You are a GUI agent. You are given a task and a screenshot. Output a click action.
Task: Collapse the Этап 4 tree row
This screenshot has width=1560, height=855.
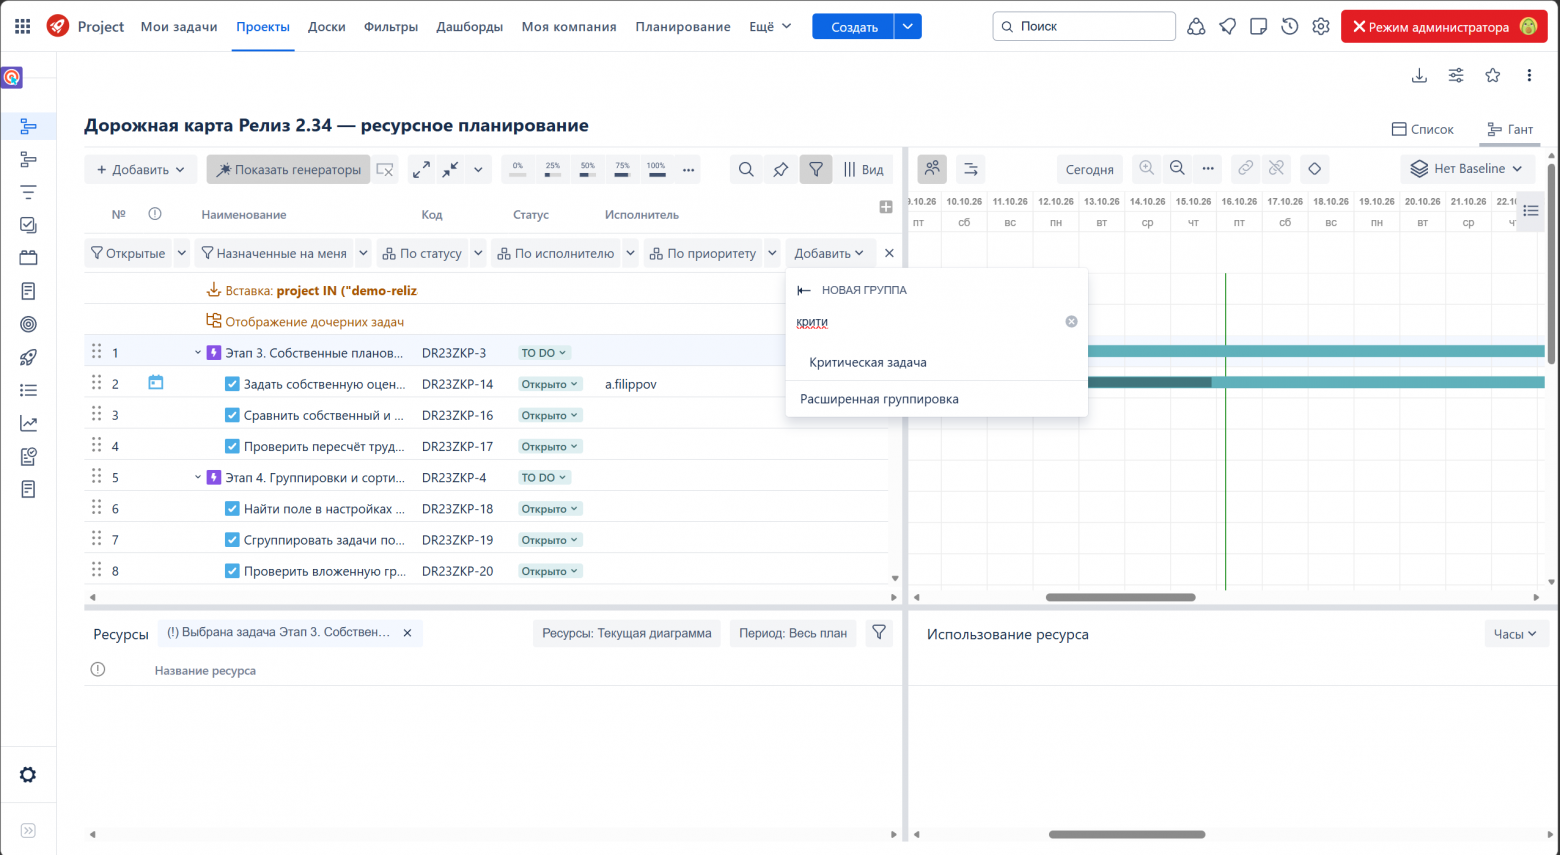198,478
